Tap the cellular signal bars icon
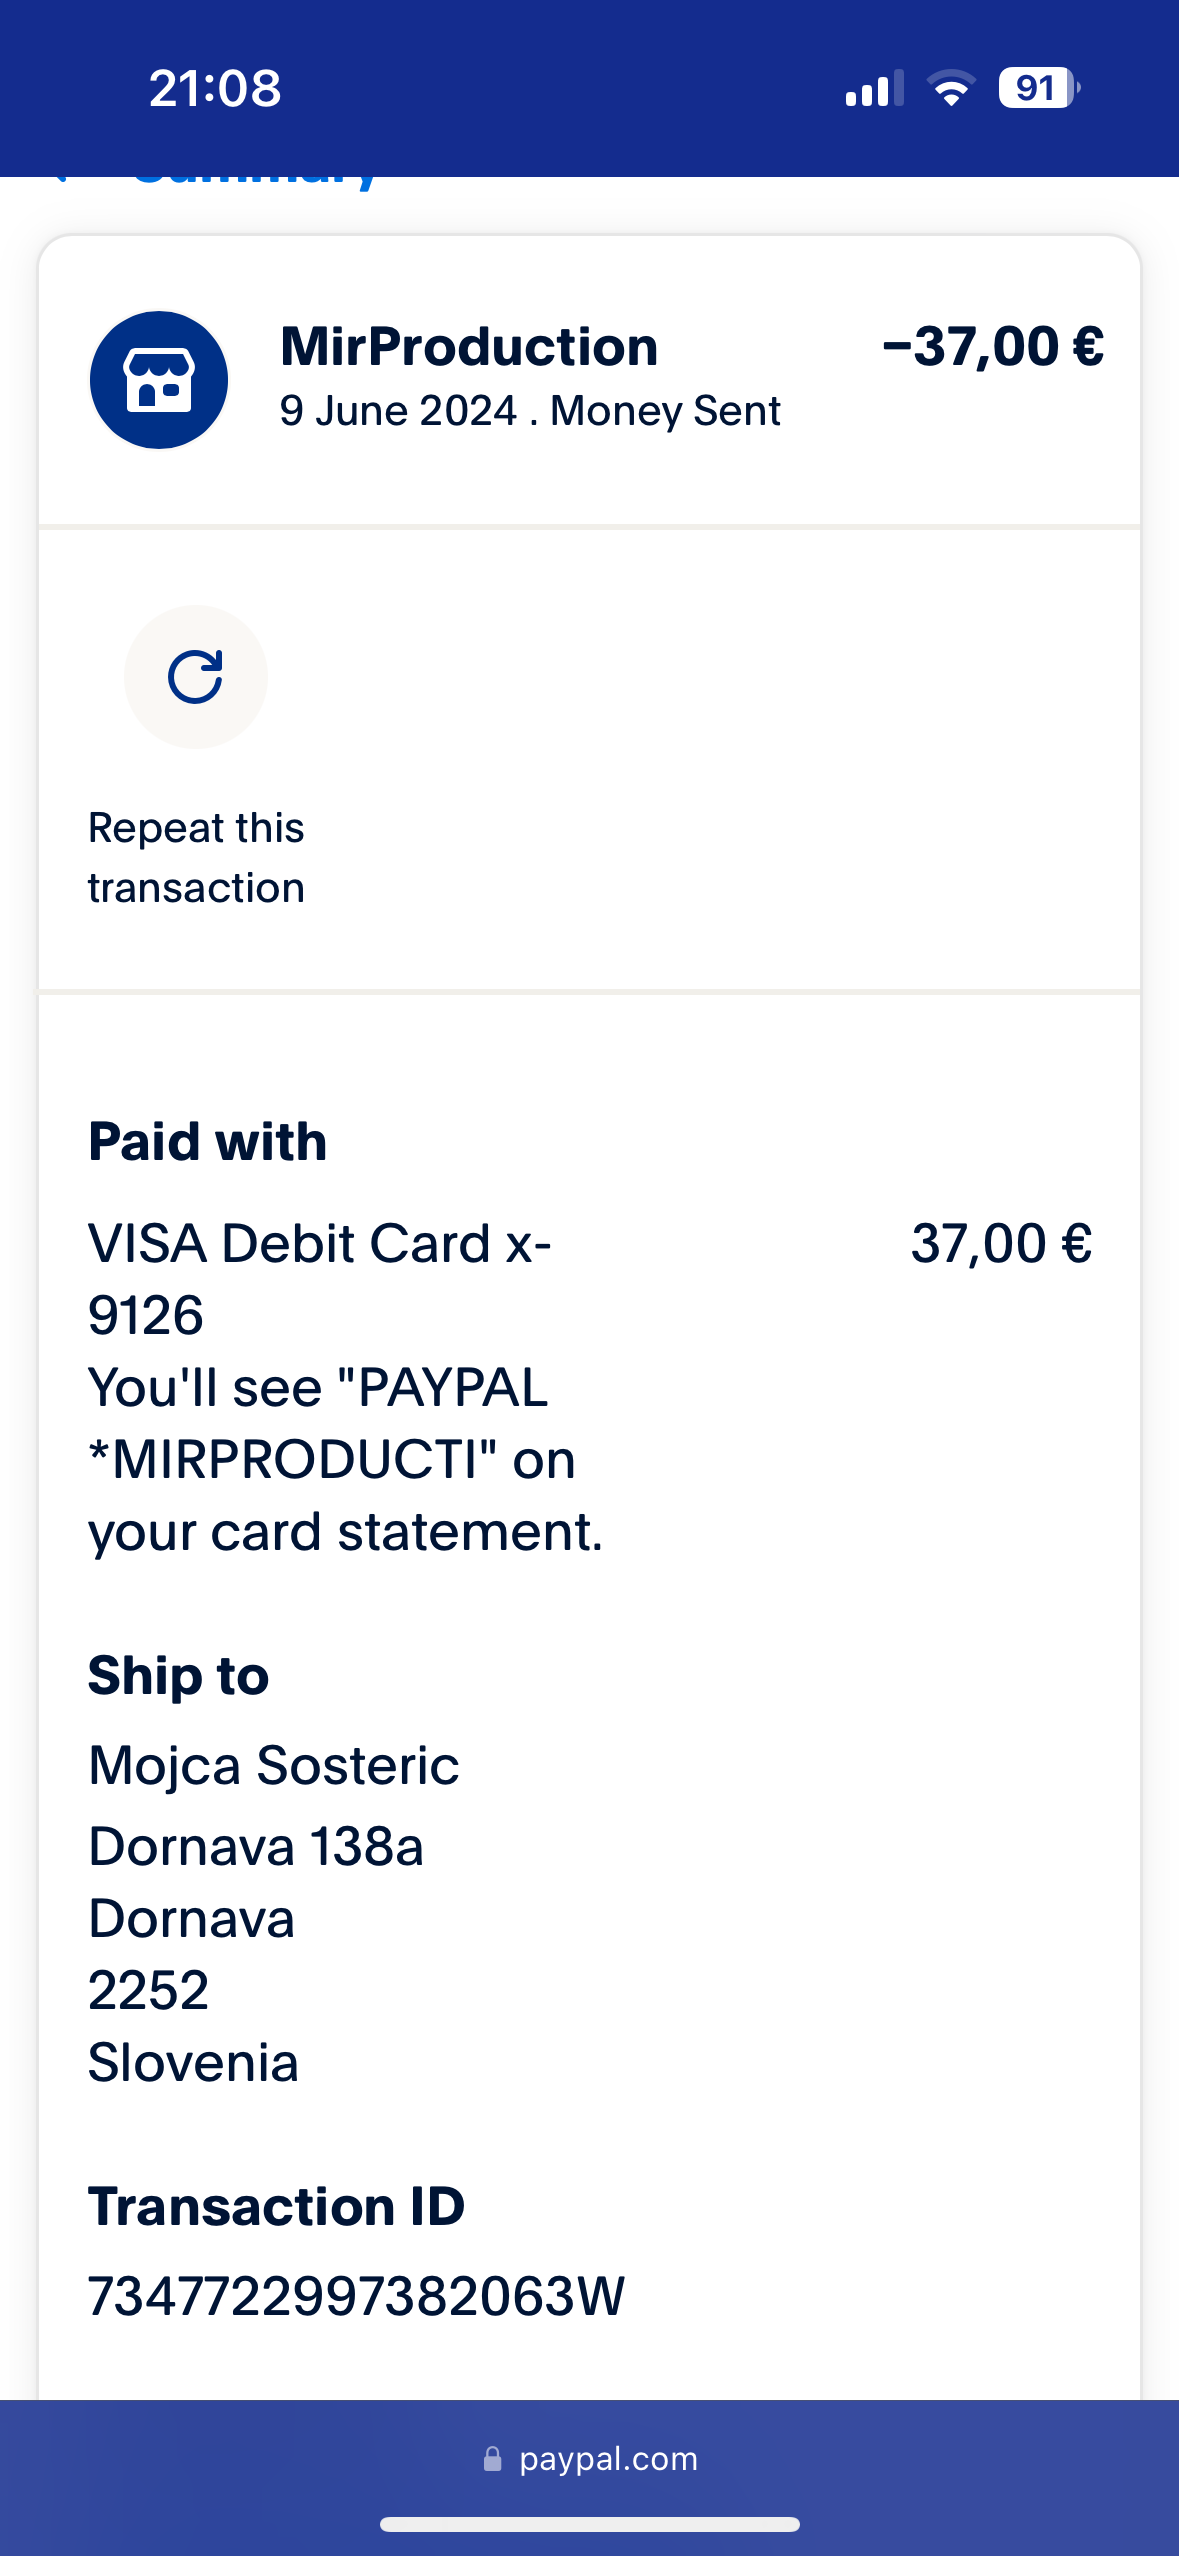The width and height of the screenshot is (1179, 2556). [874, 88]
